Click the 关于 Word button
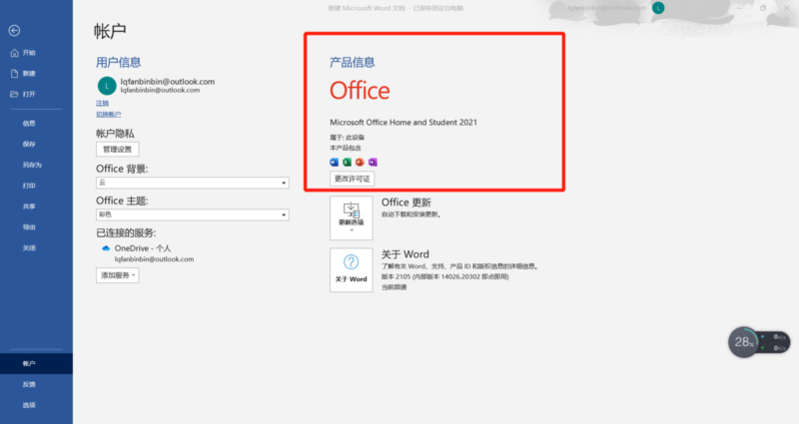The height and width of the screenshot is (424, 799). click(351, 269)
